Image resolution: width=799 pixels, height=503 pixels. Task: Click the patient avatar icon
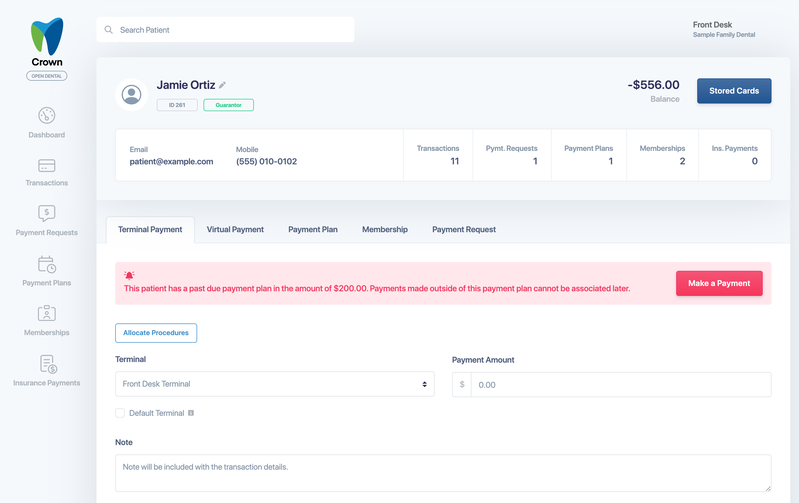coord(131,94)
